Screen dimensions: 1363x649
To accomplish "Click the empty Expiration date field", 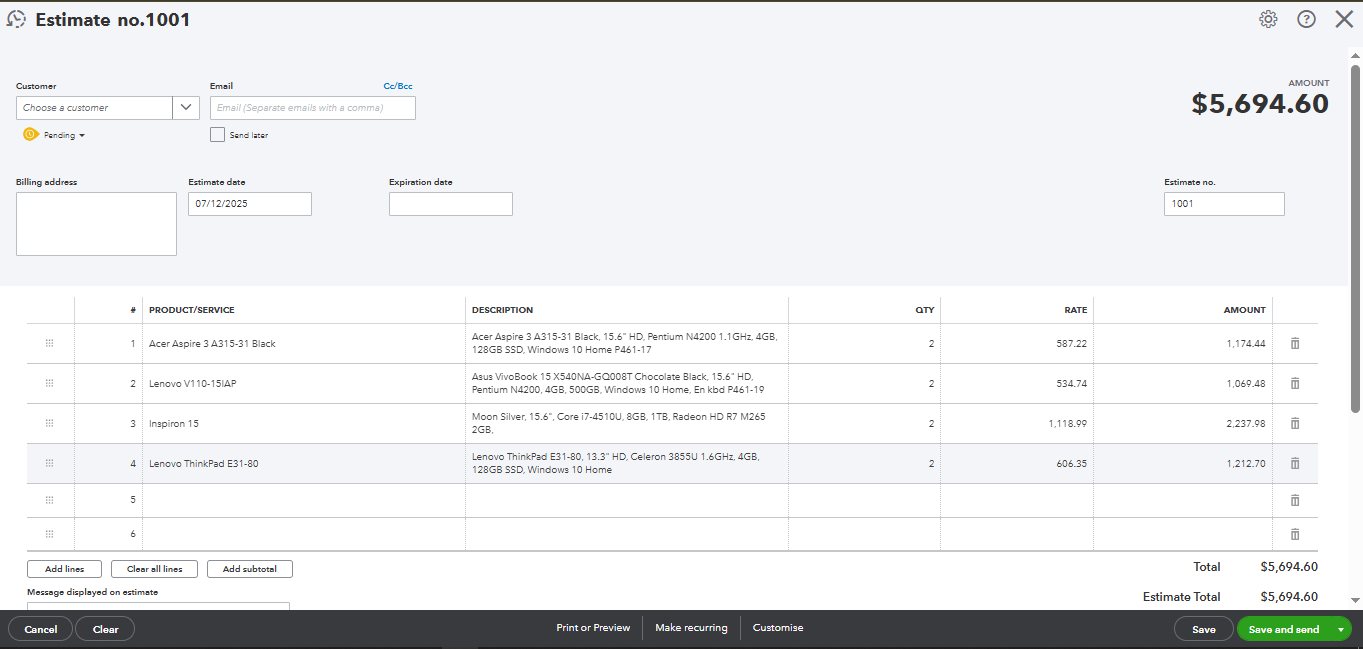I will [451, 203].
